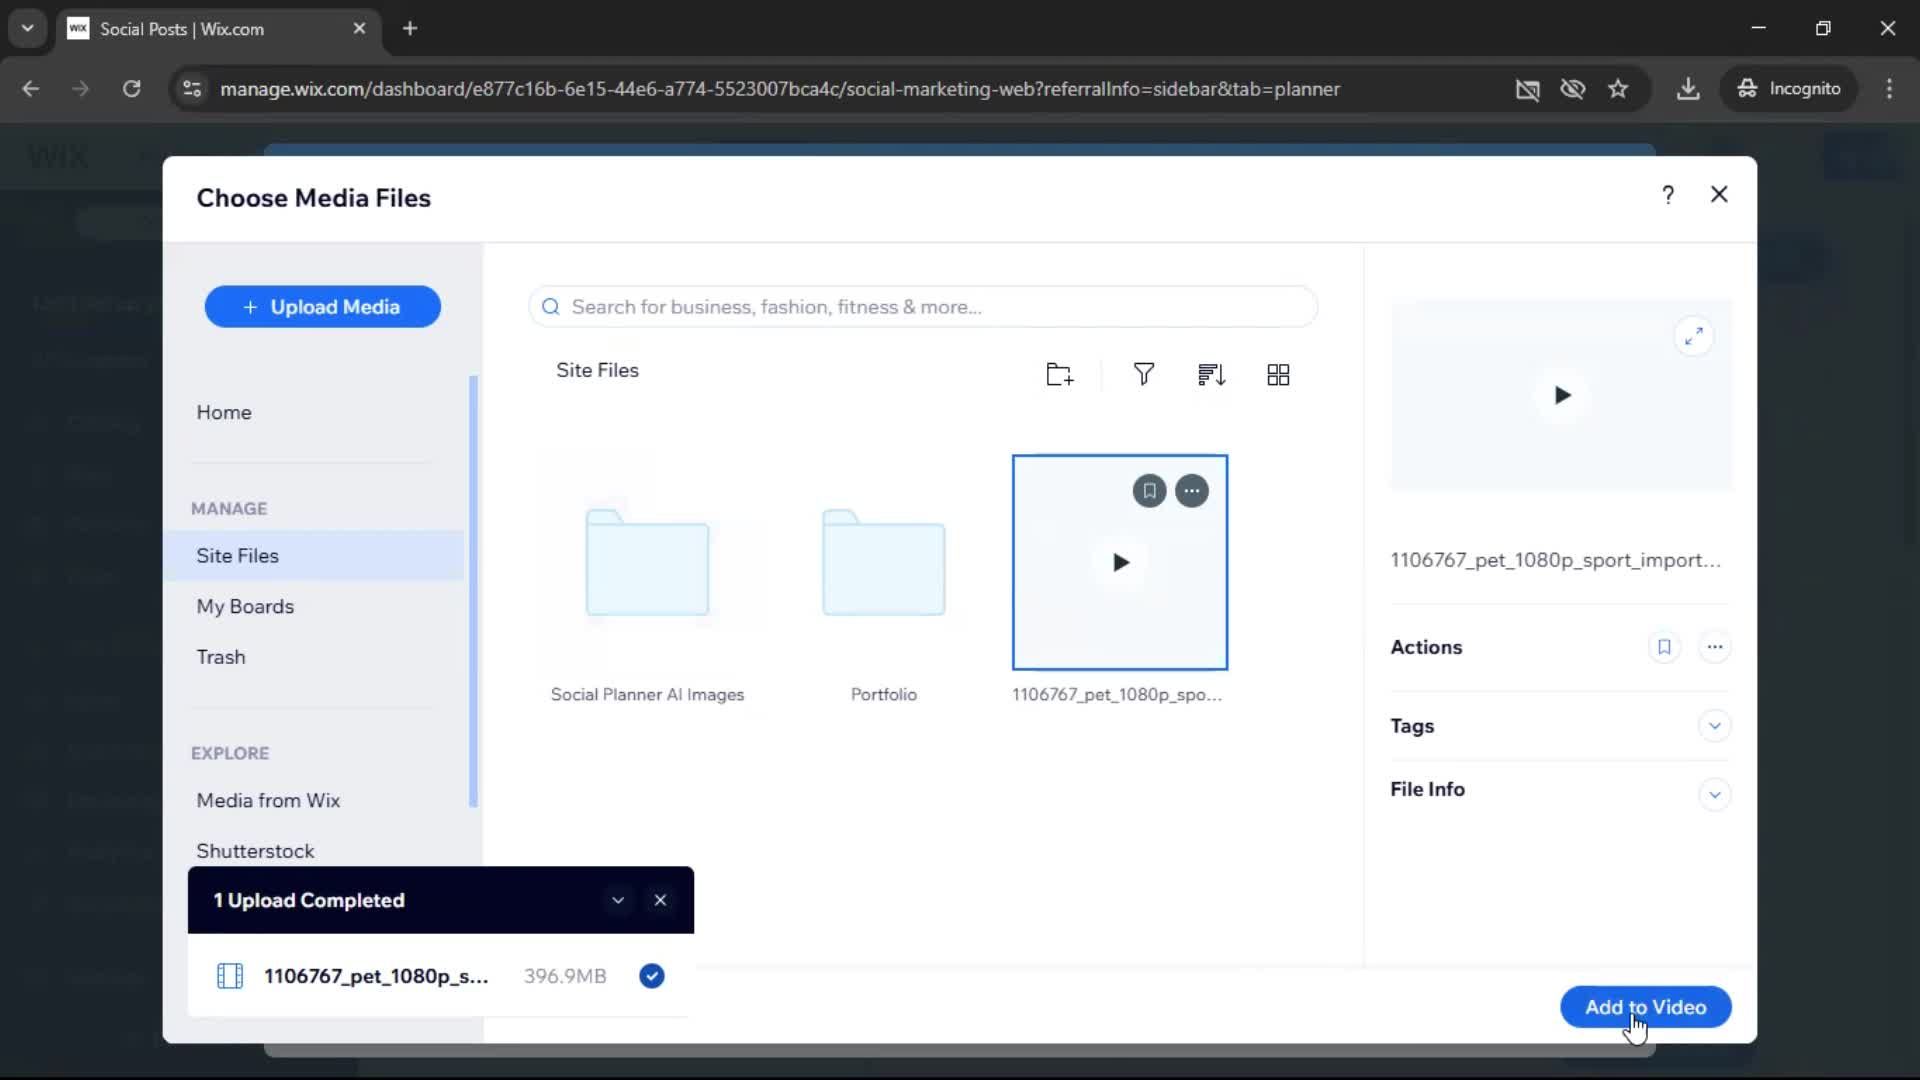Click the Upload Media button
The height and width of the screenshot is (1080, 1920).
click(322, 307)
